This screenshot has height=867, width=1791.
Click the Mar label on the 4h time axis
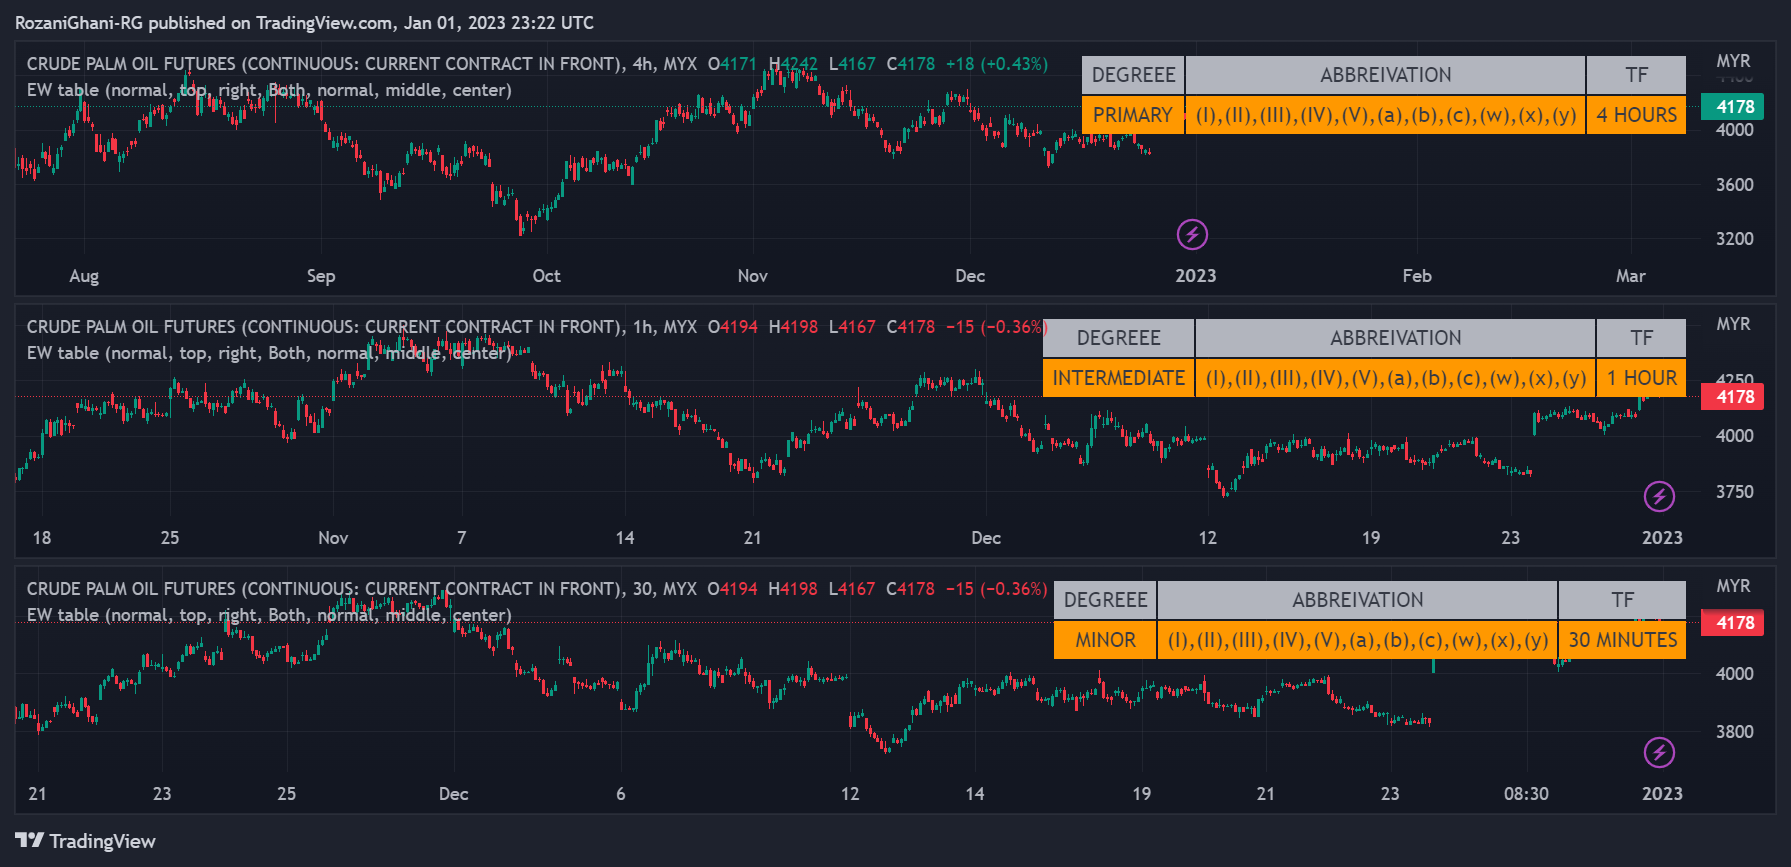click(1630, 276)
